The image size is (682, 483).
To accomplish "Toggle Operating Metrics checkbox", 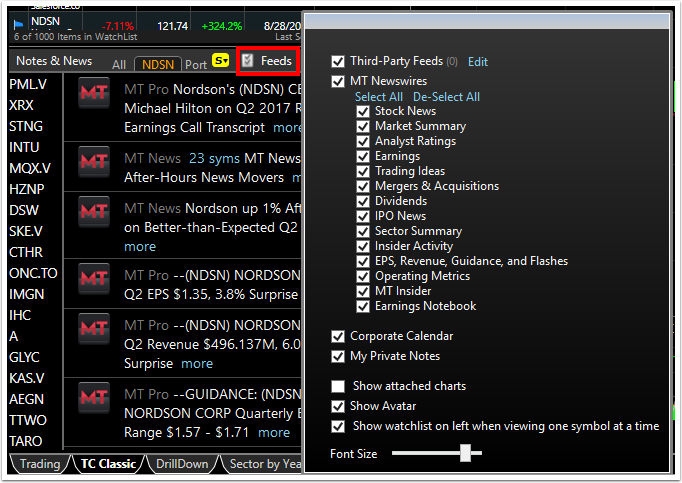I will pos(363,277).
